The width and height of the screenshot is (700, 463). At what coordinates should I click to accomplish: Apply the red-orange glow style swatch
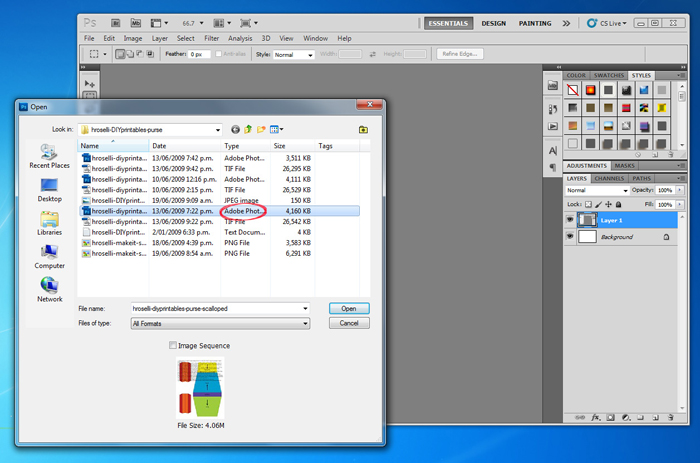click(x=591, y=90)
